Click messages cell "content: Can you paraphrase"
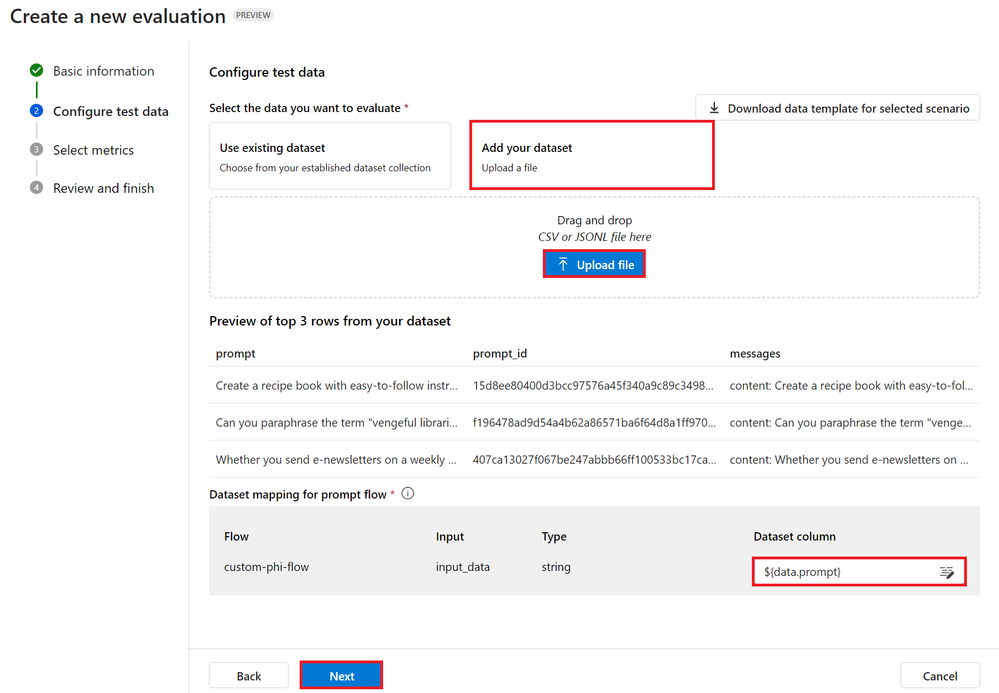 click(851, 423)
